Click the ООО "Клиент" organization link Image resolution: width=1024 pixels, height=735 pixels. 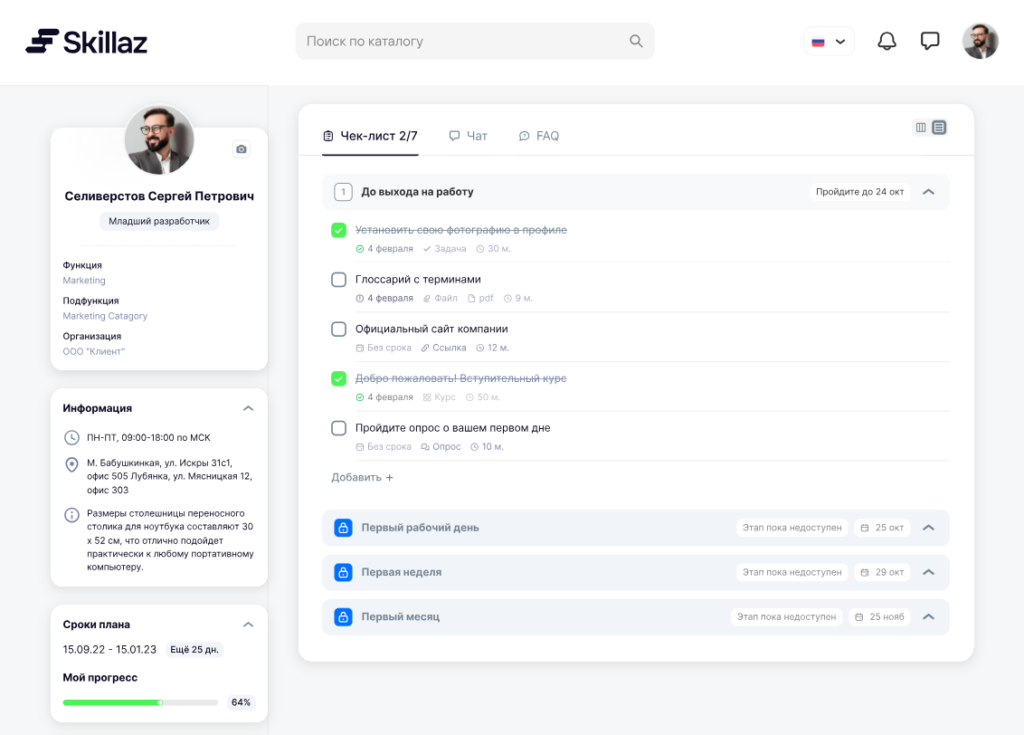coord(93,351)
